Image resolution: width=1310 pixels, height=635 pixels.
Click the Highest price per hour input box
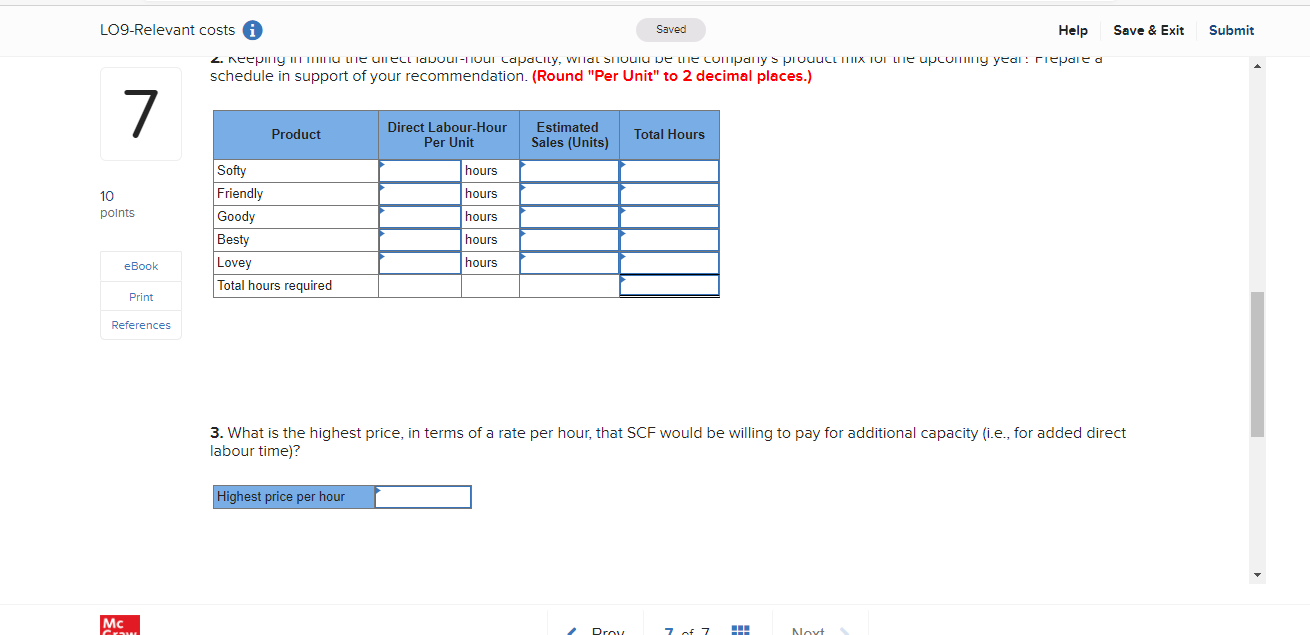(x=422, y=496)
